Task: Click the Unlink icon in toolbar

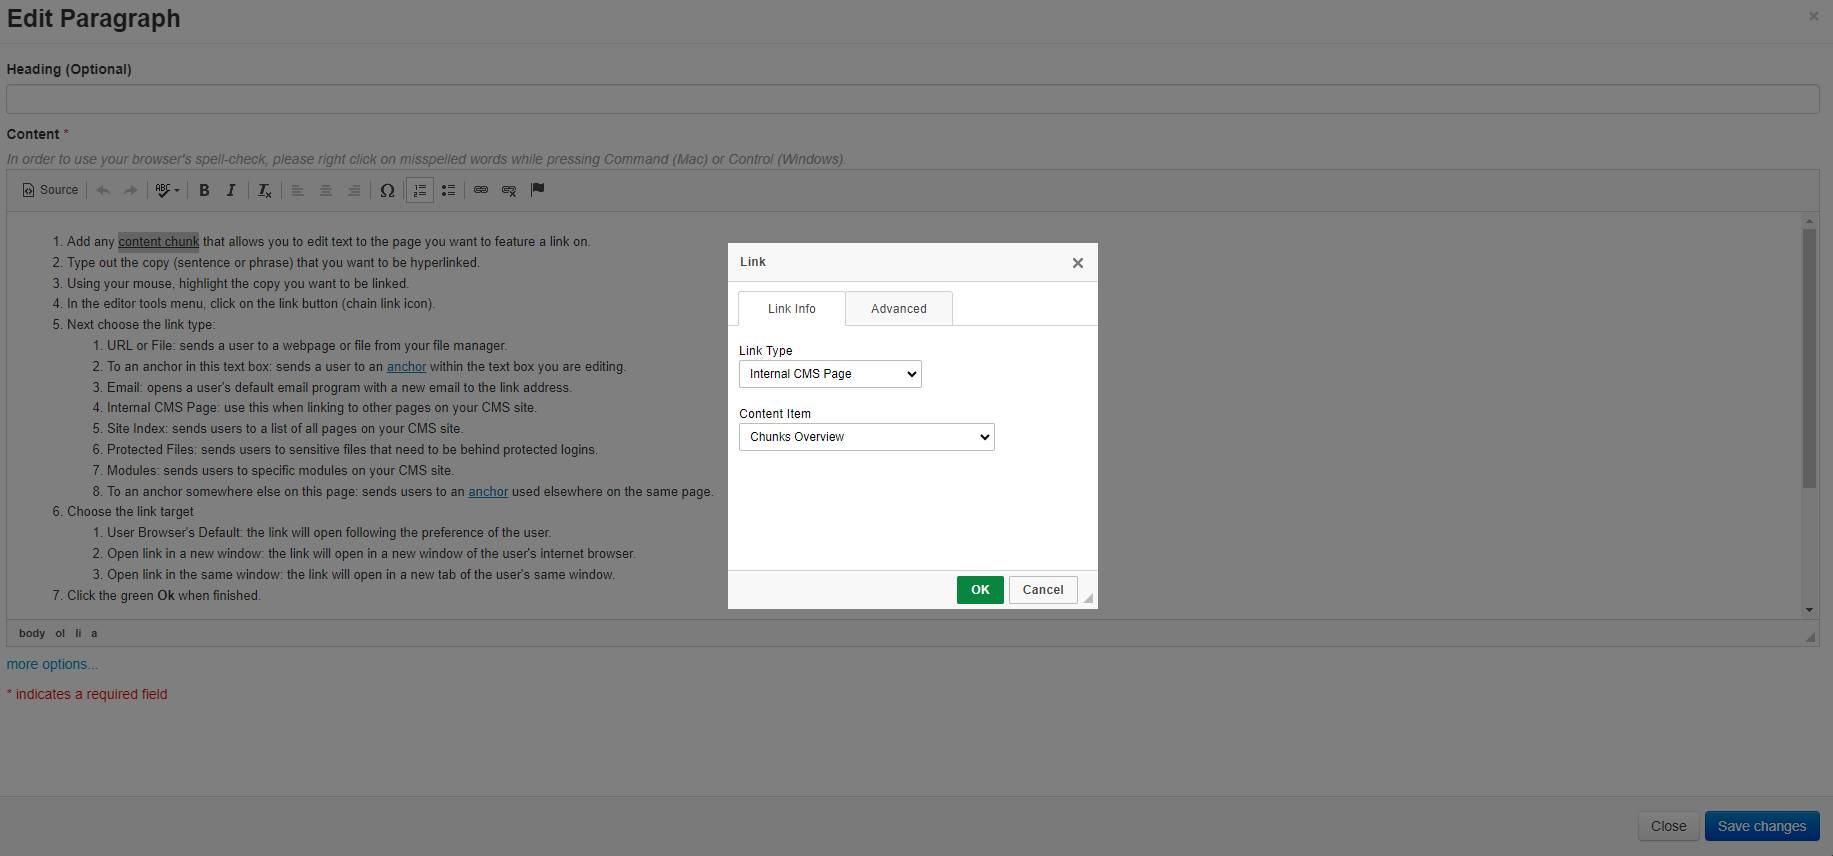Action: coord(509,190)
